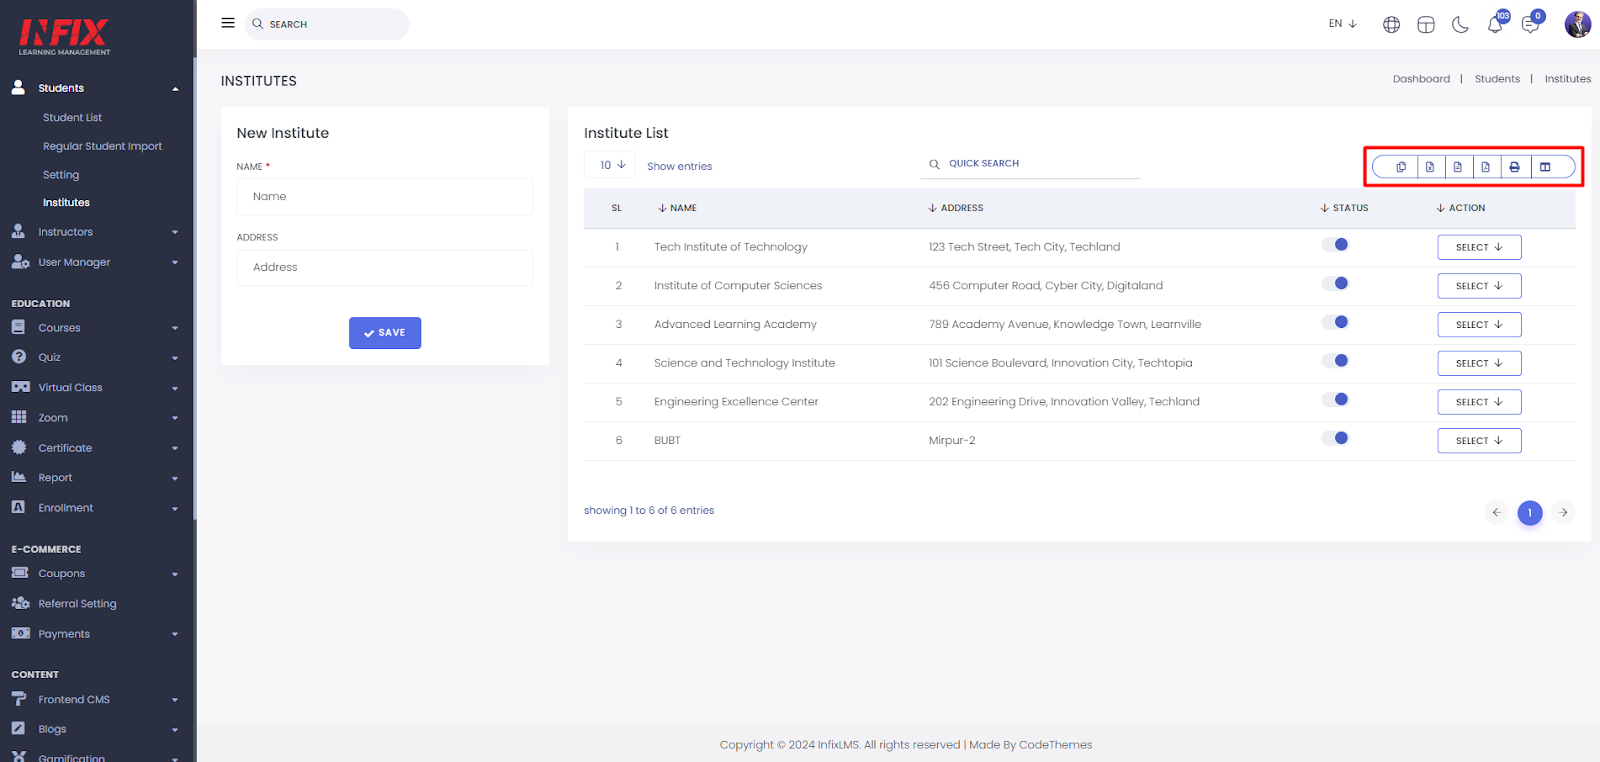Expand the Frontend CMS menu
This screenshot has height=762, width=1600.
(x=96, y=700)
